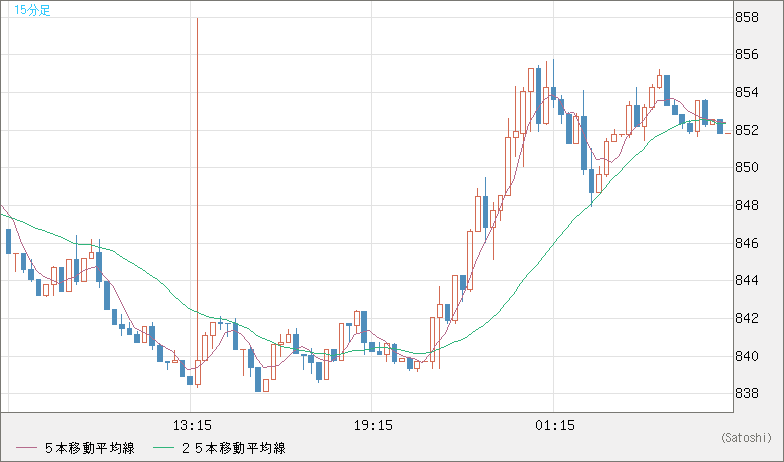Viewport: 784px width, 462px height.
Task: Select the 01:15 time axis label
Action: pos(554,426)
